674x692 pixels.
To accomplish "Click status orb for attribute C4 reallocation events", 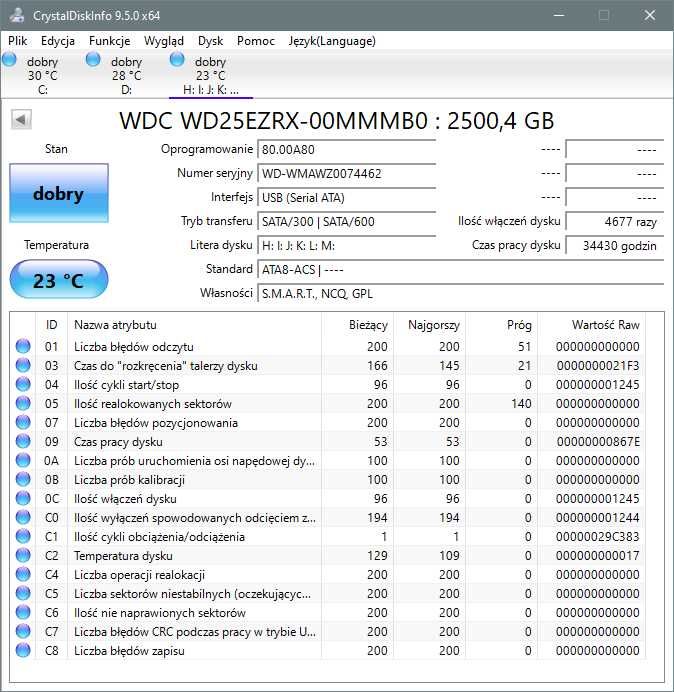I will [23, 574].
